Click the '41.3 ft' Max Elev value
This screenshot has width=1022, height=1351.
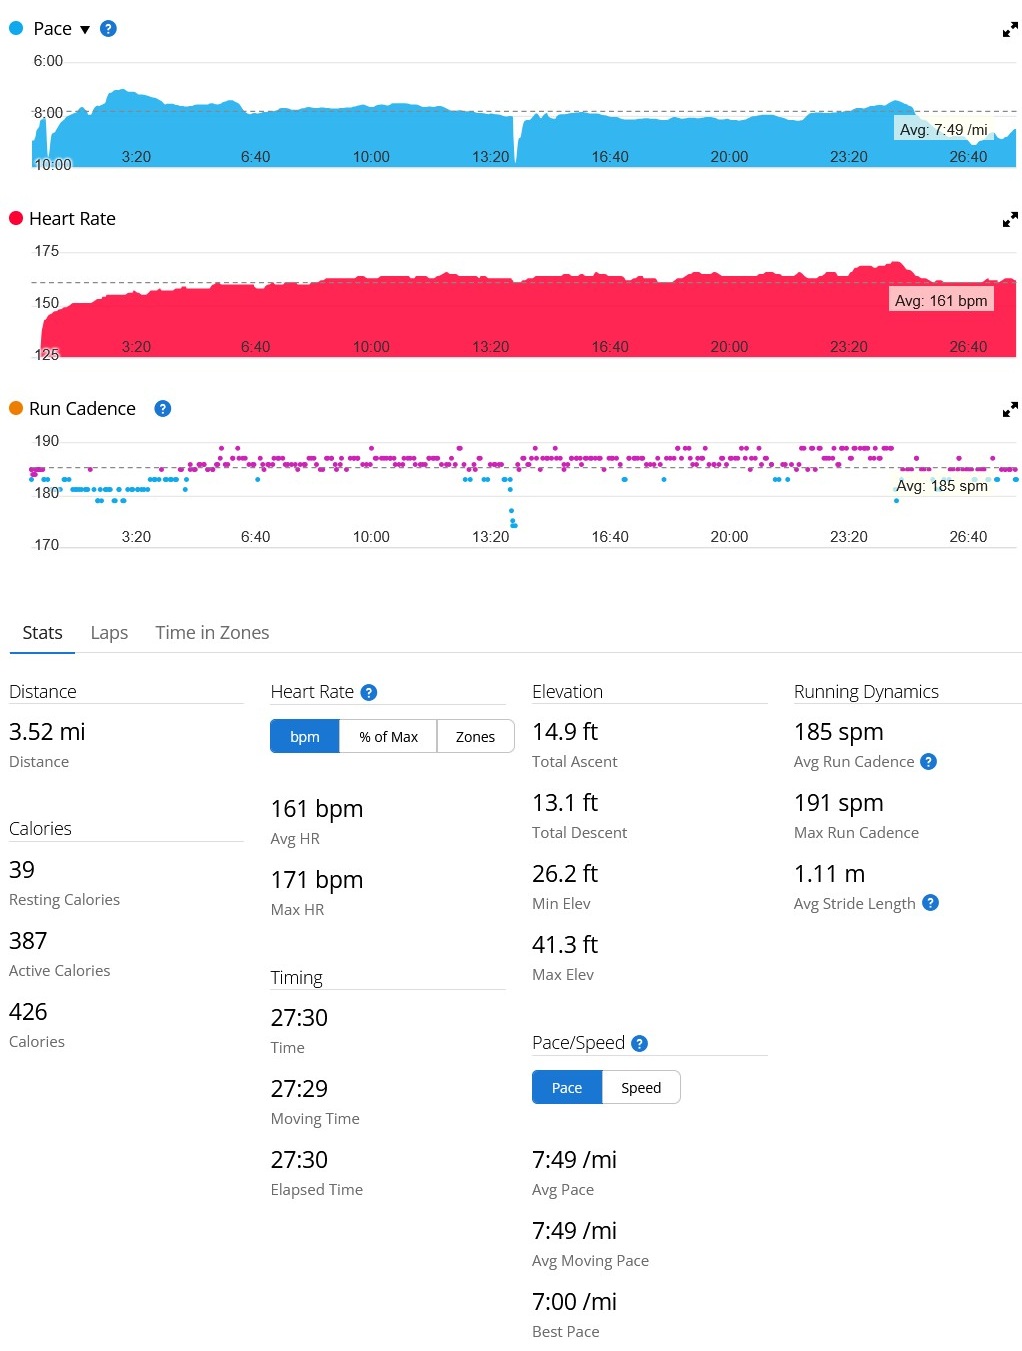pyautogui.click(x=565, y=945)
